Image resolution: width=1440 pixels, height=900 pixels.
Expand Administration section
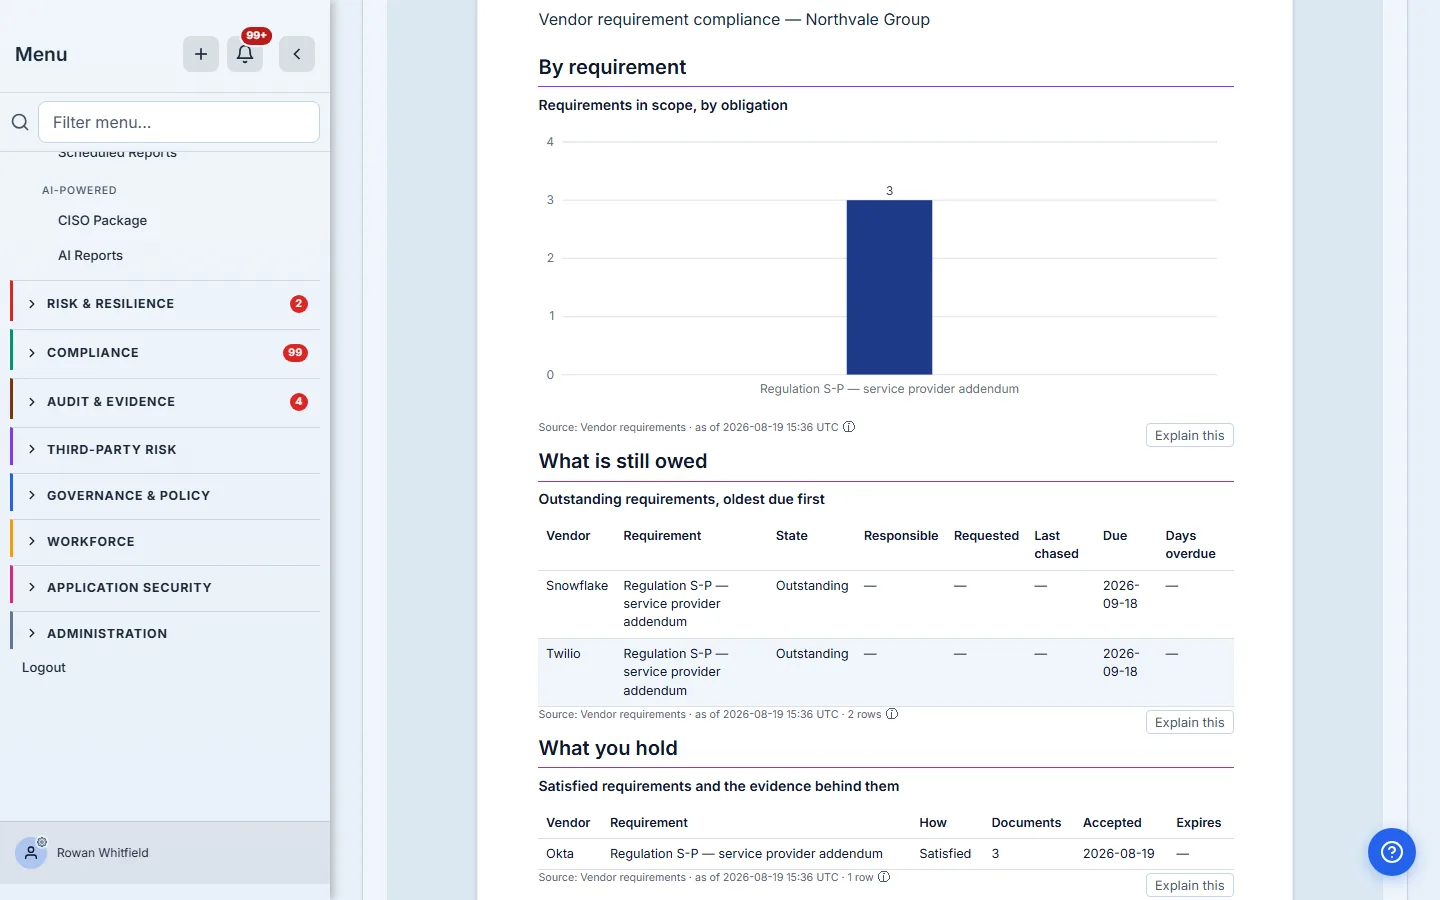[165, 634]
